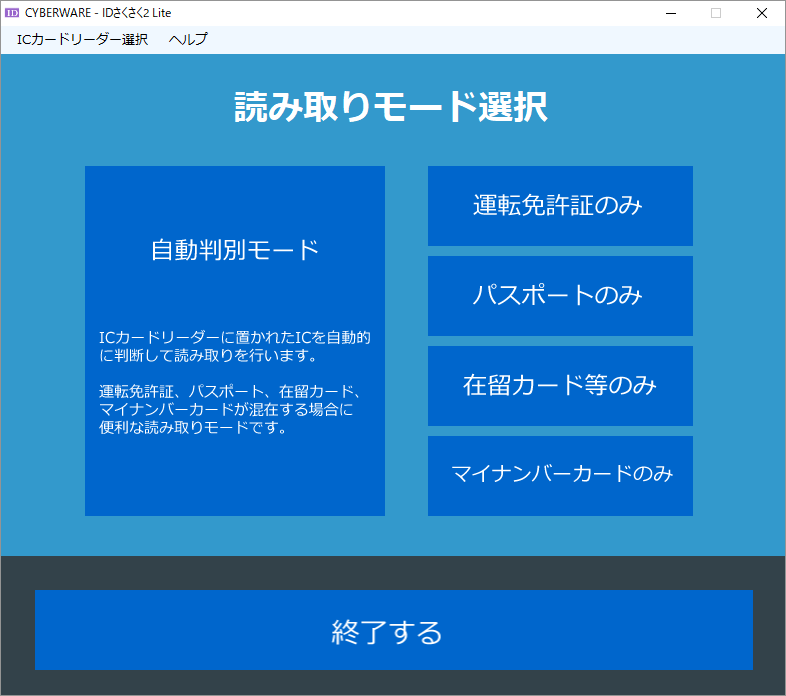Click the 終了する button
This screenshot has width=786, height=696.
[394, 630]
